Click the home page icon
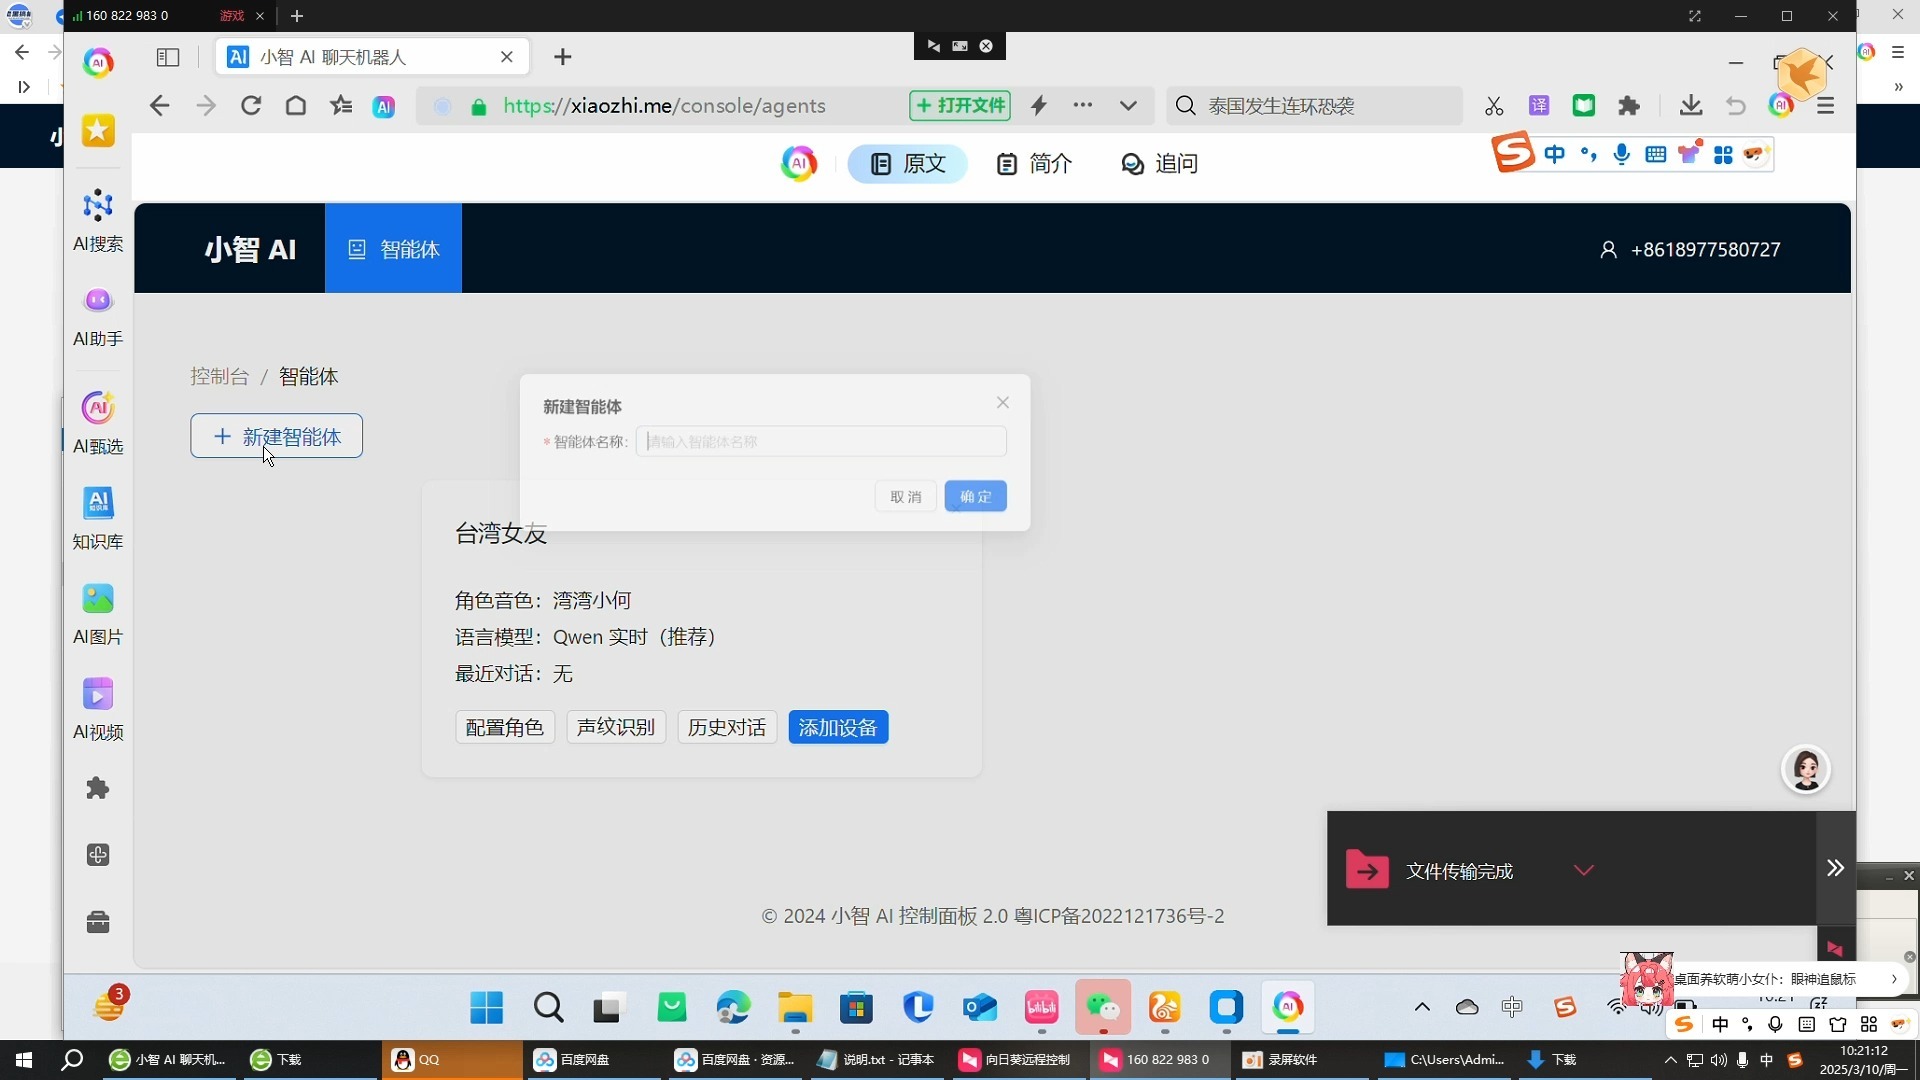 (x=296, y=106)
